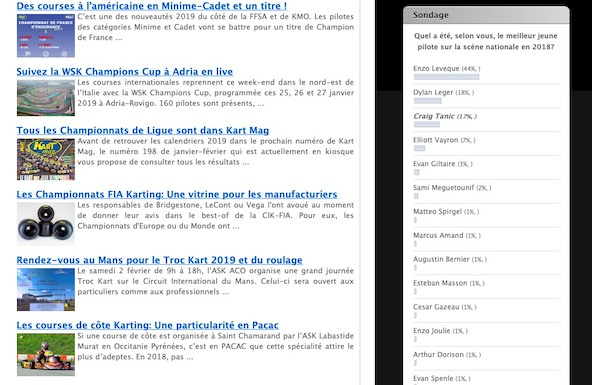Open 'Les courses de côte Karting' article link

(x=148, y=325)
